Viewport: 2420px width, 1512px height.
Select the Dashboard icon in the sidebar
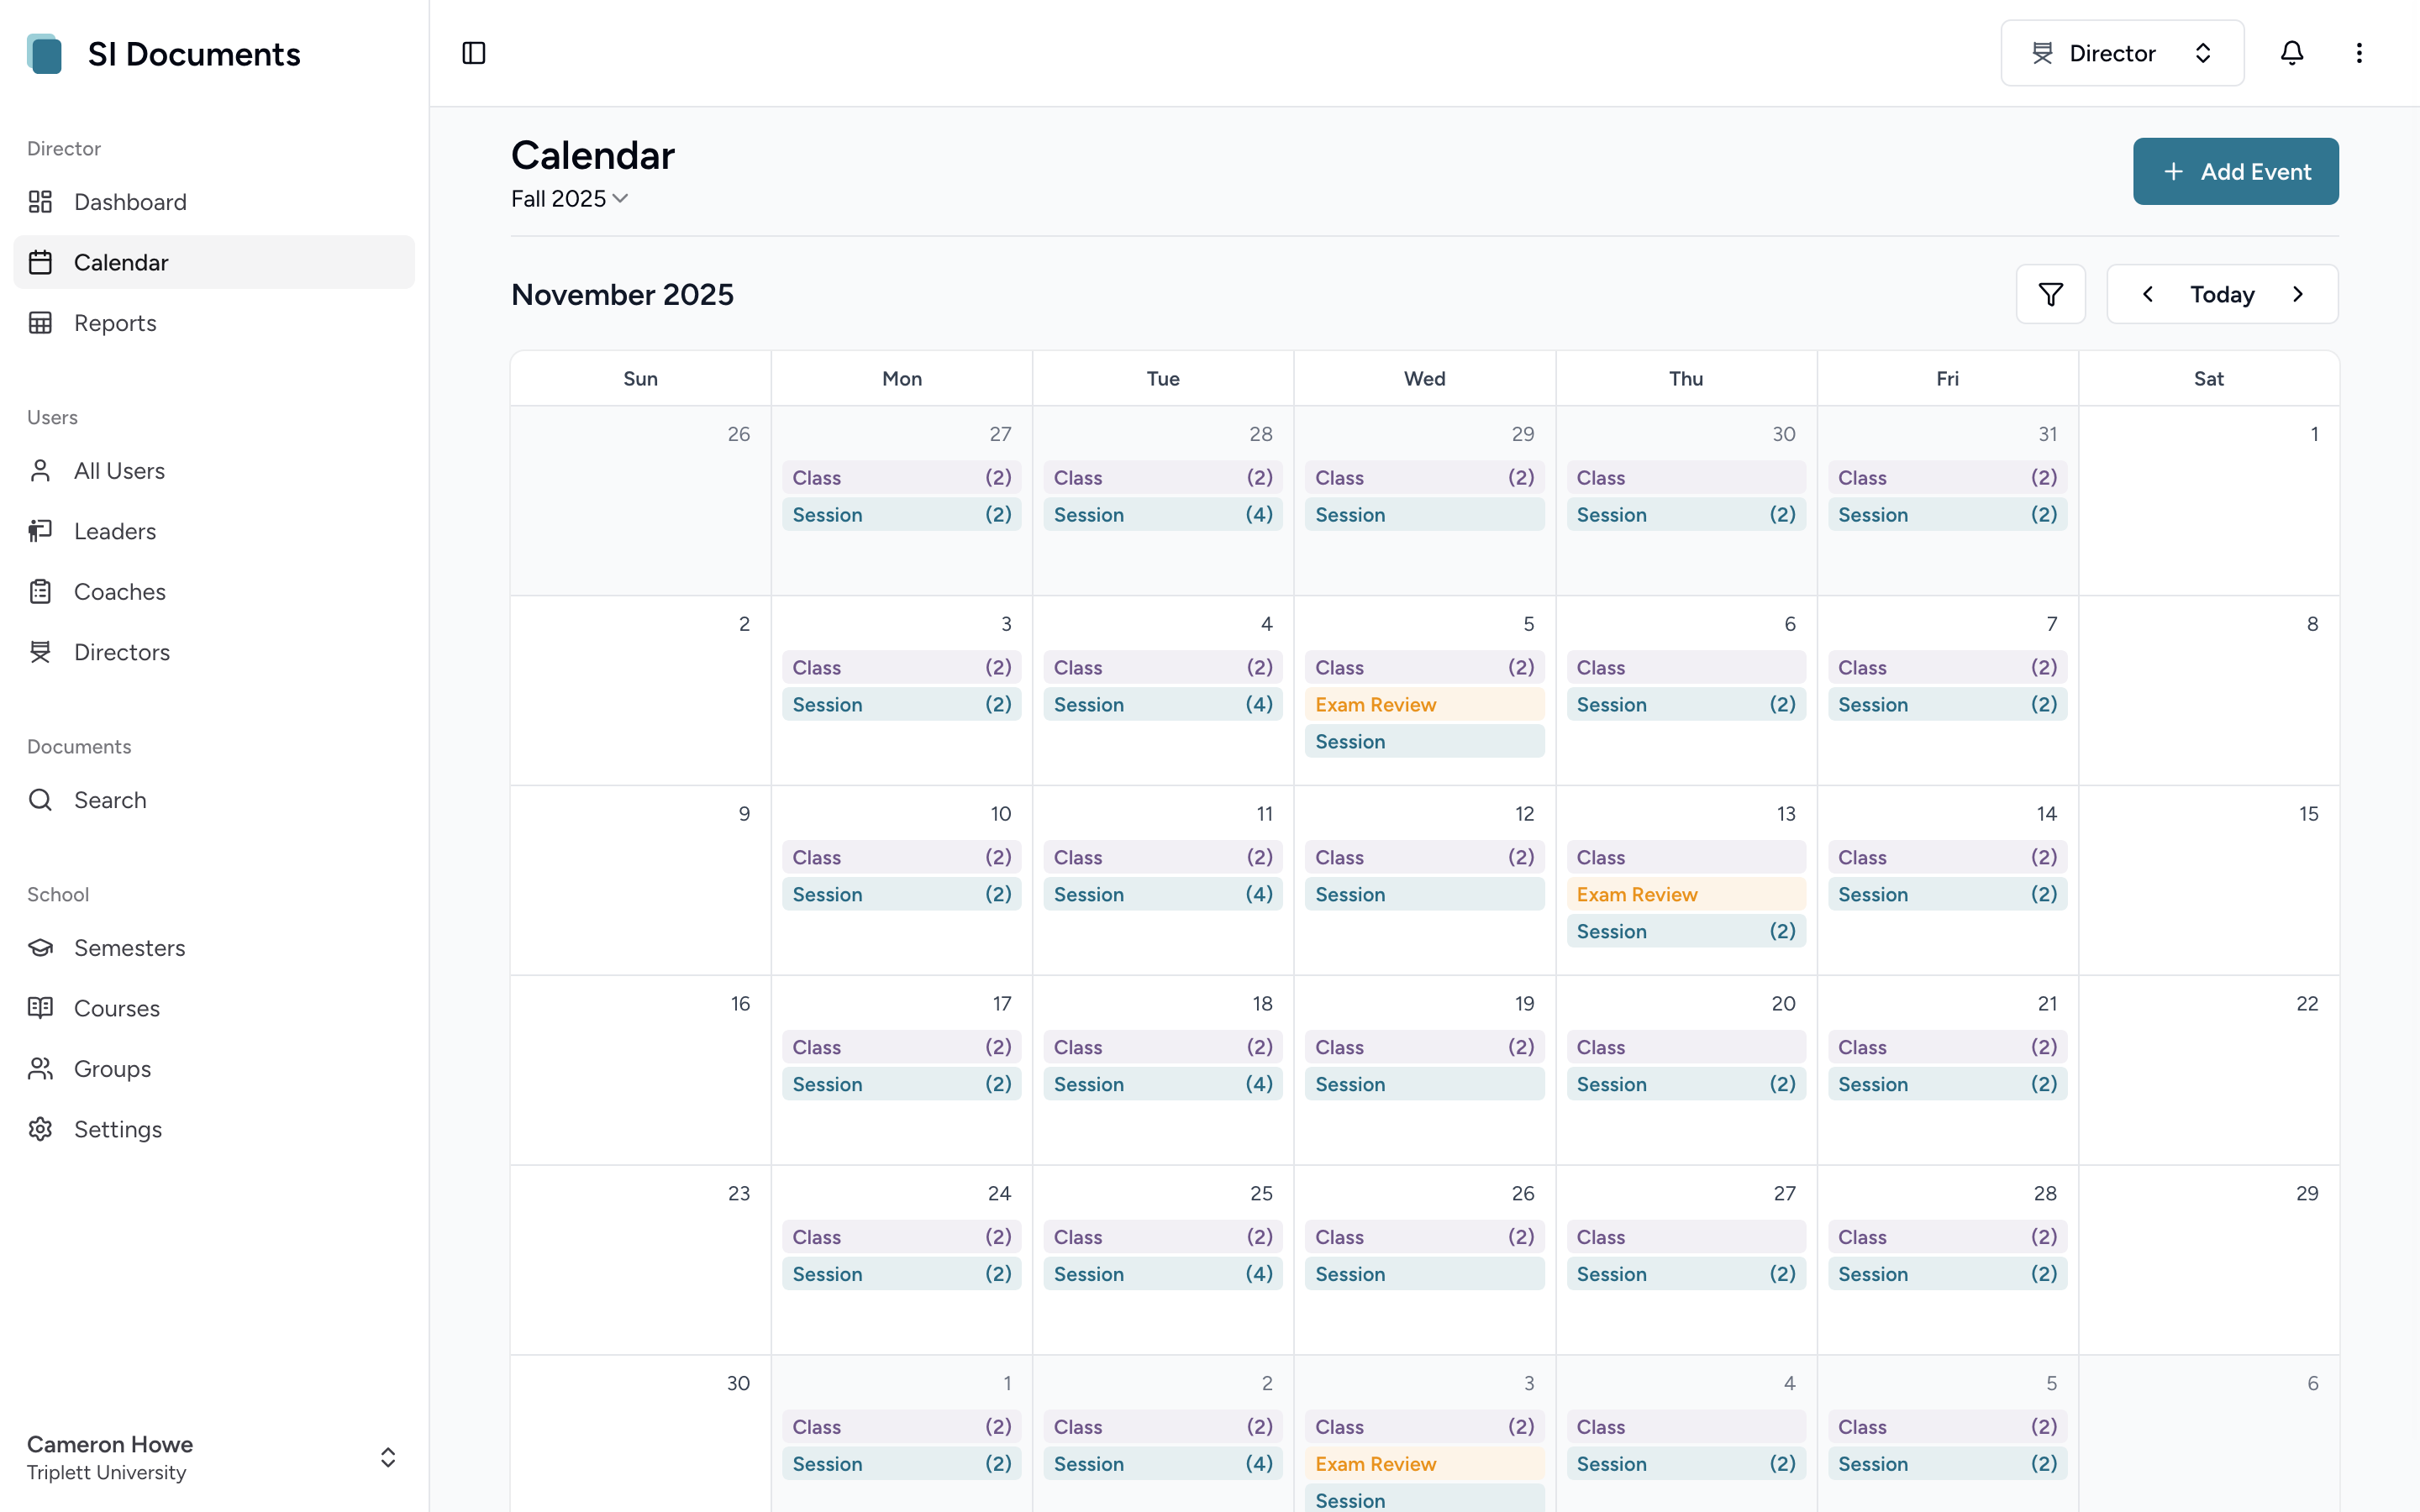[40, 201]
